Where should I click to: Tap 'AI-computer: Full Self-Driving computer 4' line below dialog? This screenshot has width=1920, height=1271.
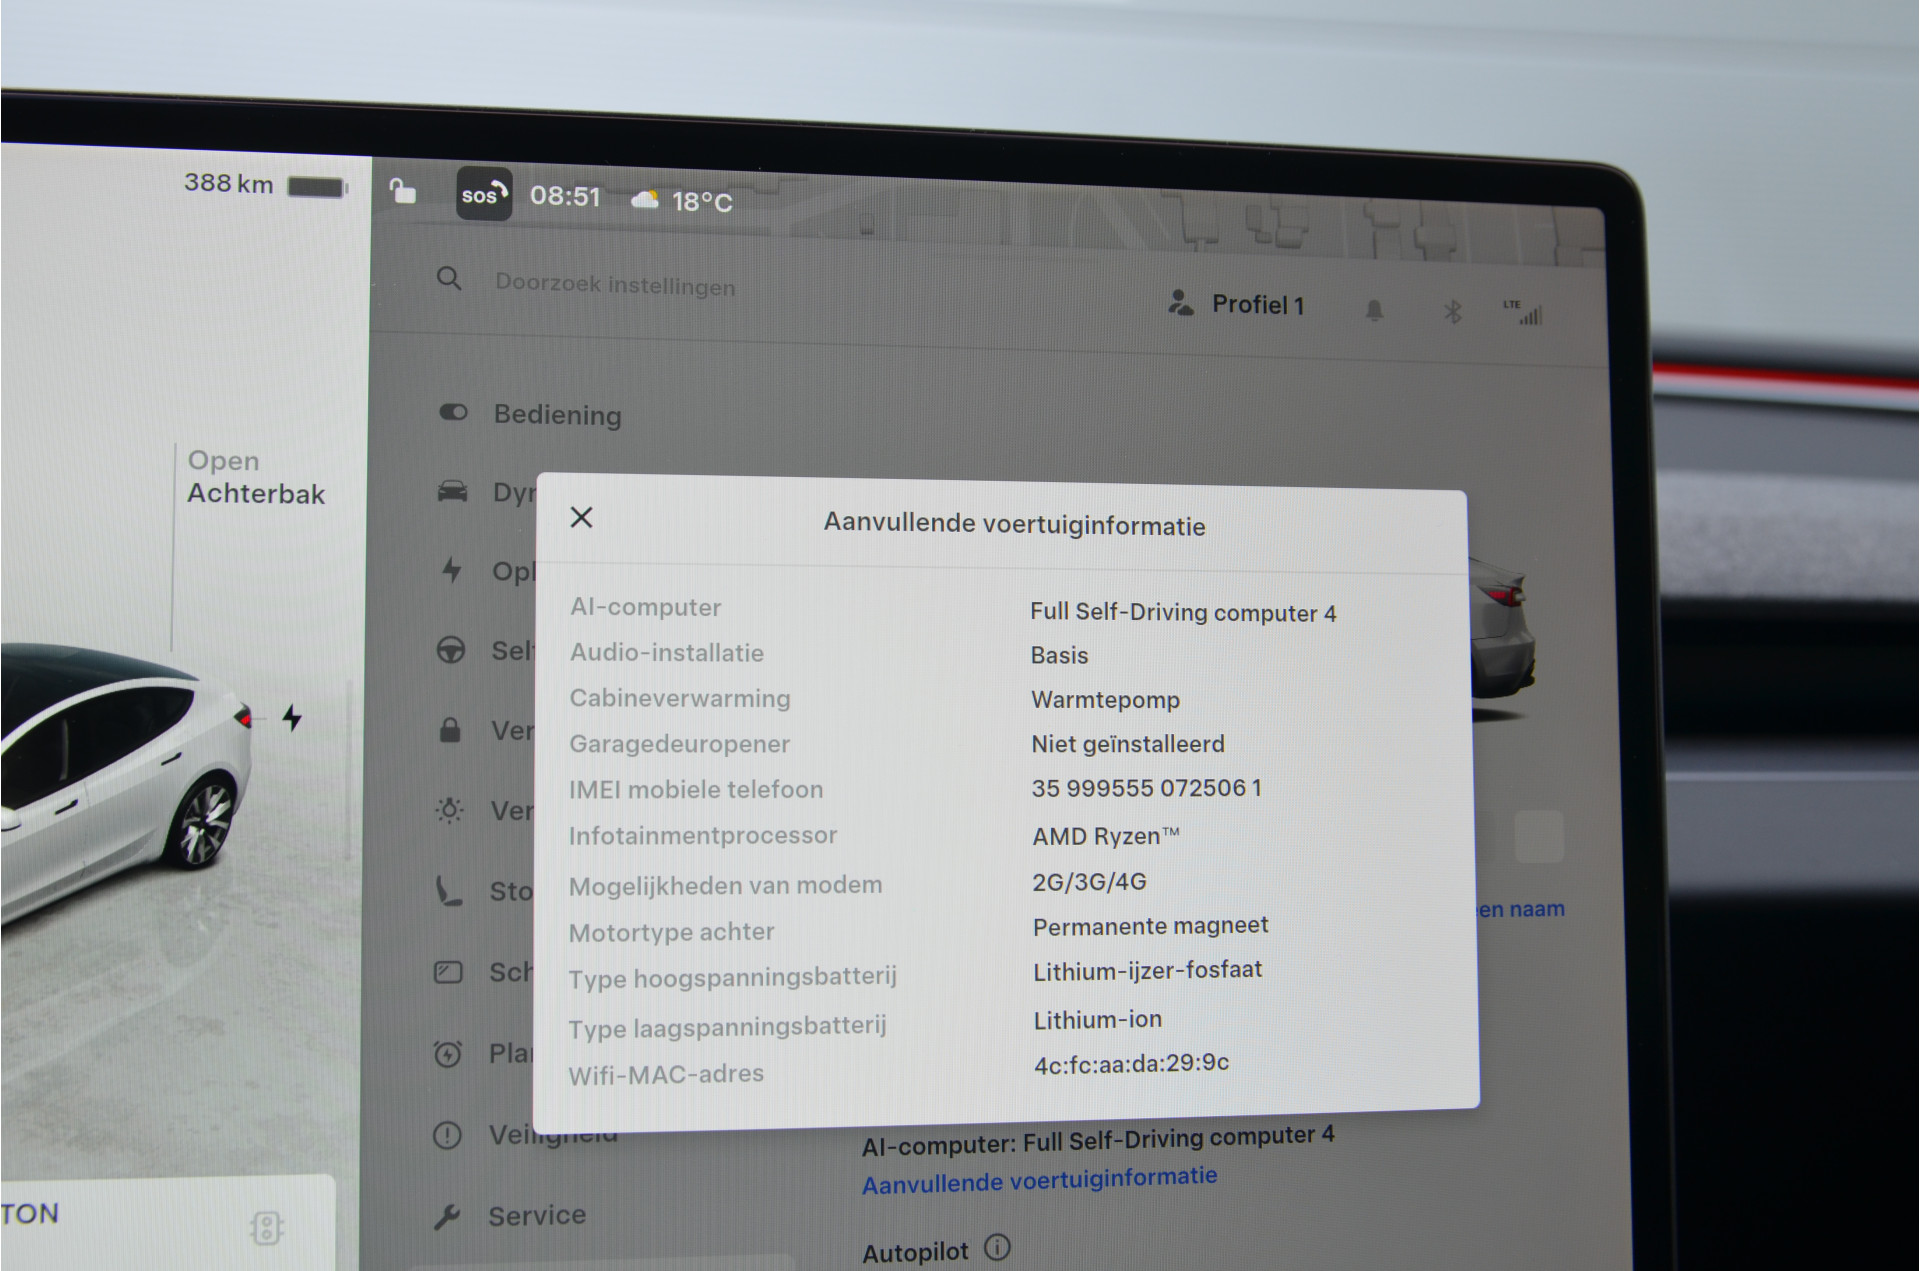click(1098, 1141)
